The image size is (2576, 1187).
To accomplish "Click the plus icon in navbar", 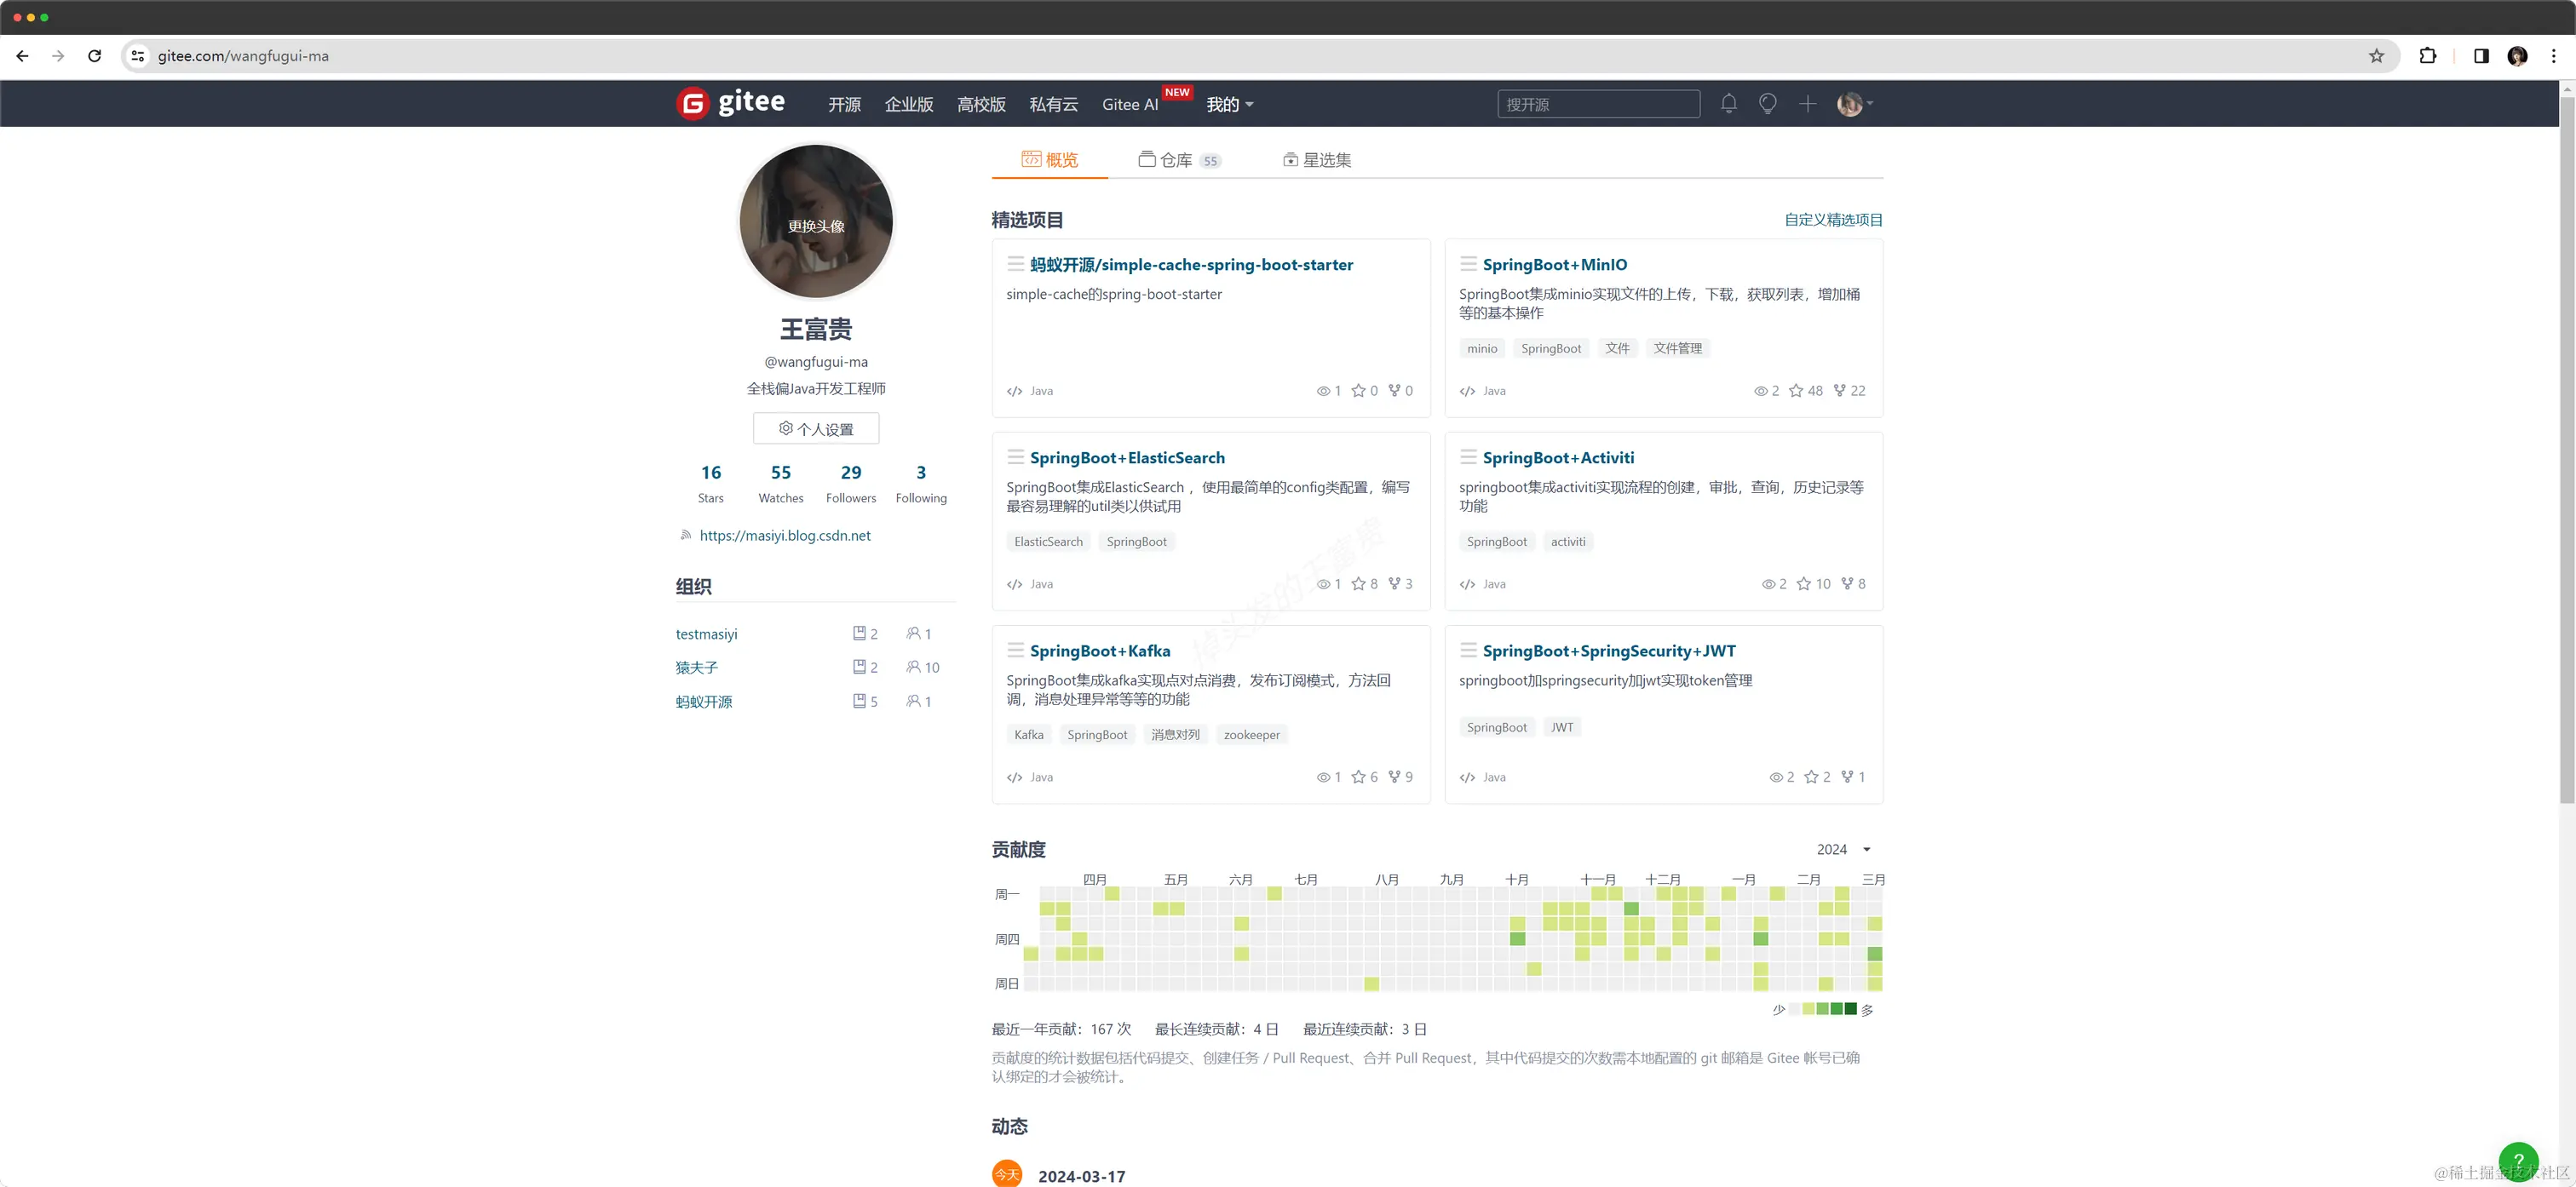I will (1807, 104).
